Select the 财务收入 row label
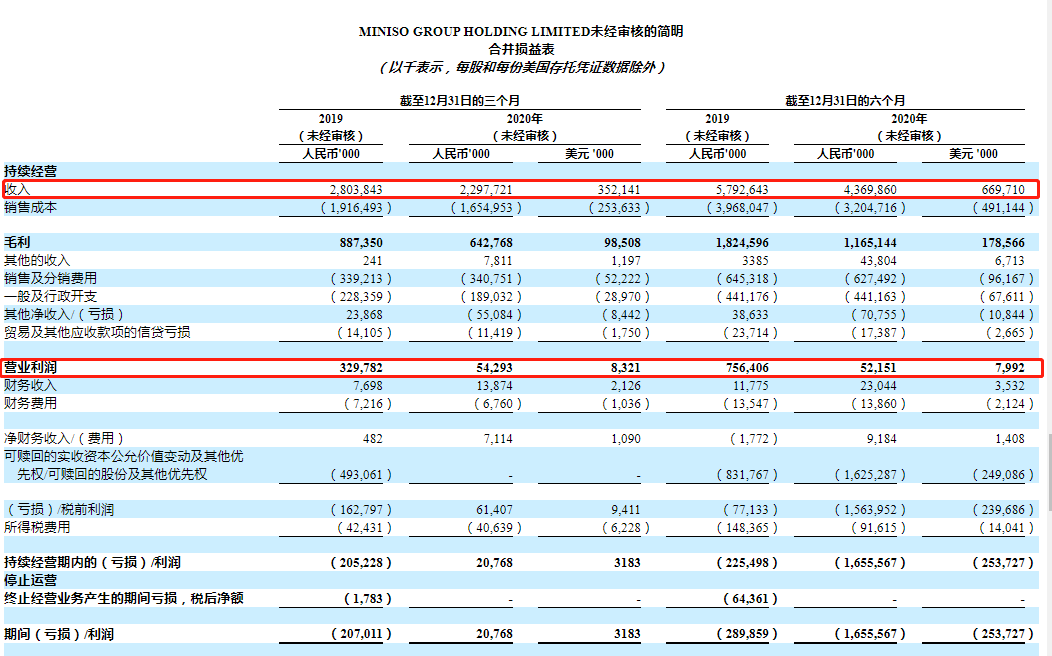 pos(30,385)
